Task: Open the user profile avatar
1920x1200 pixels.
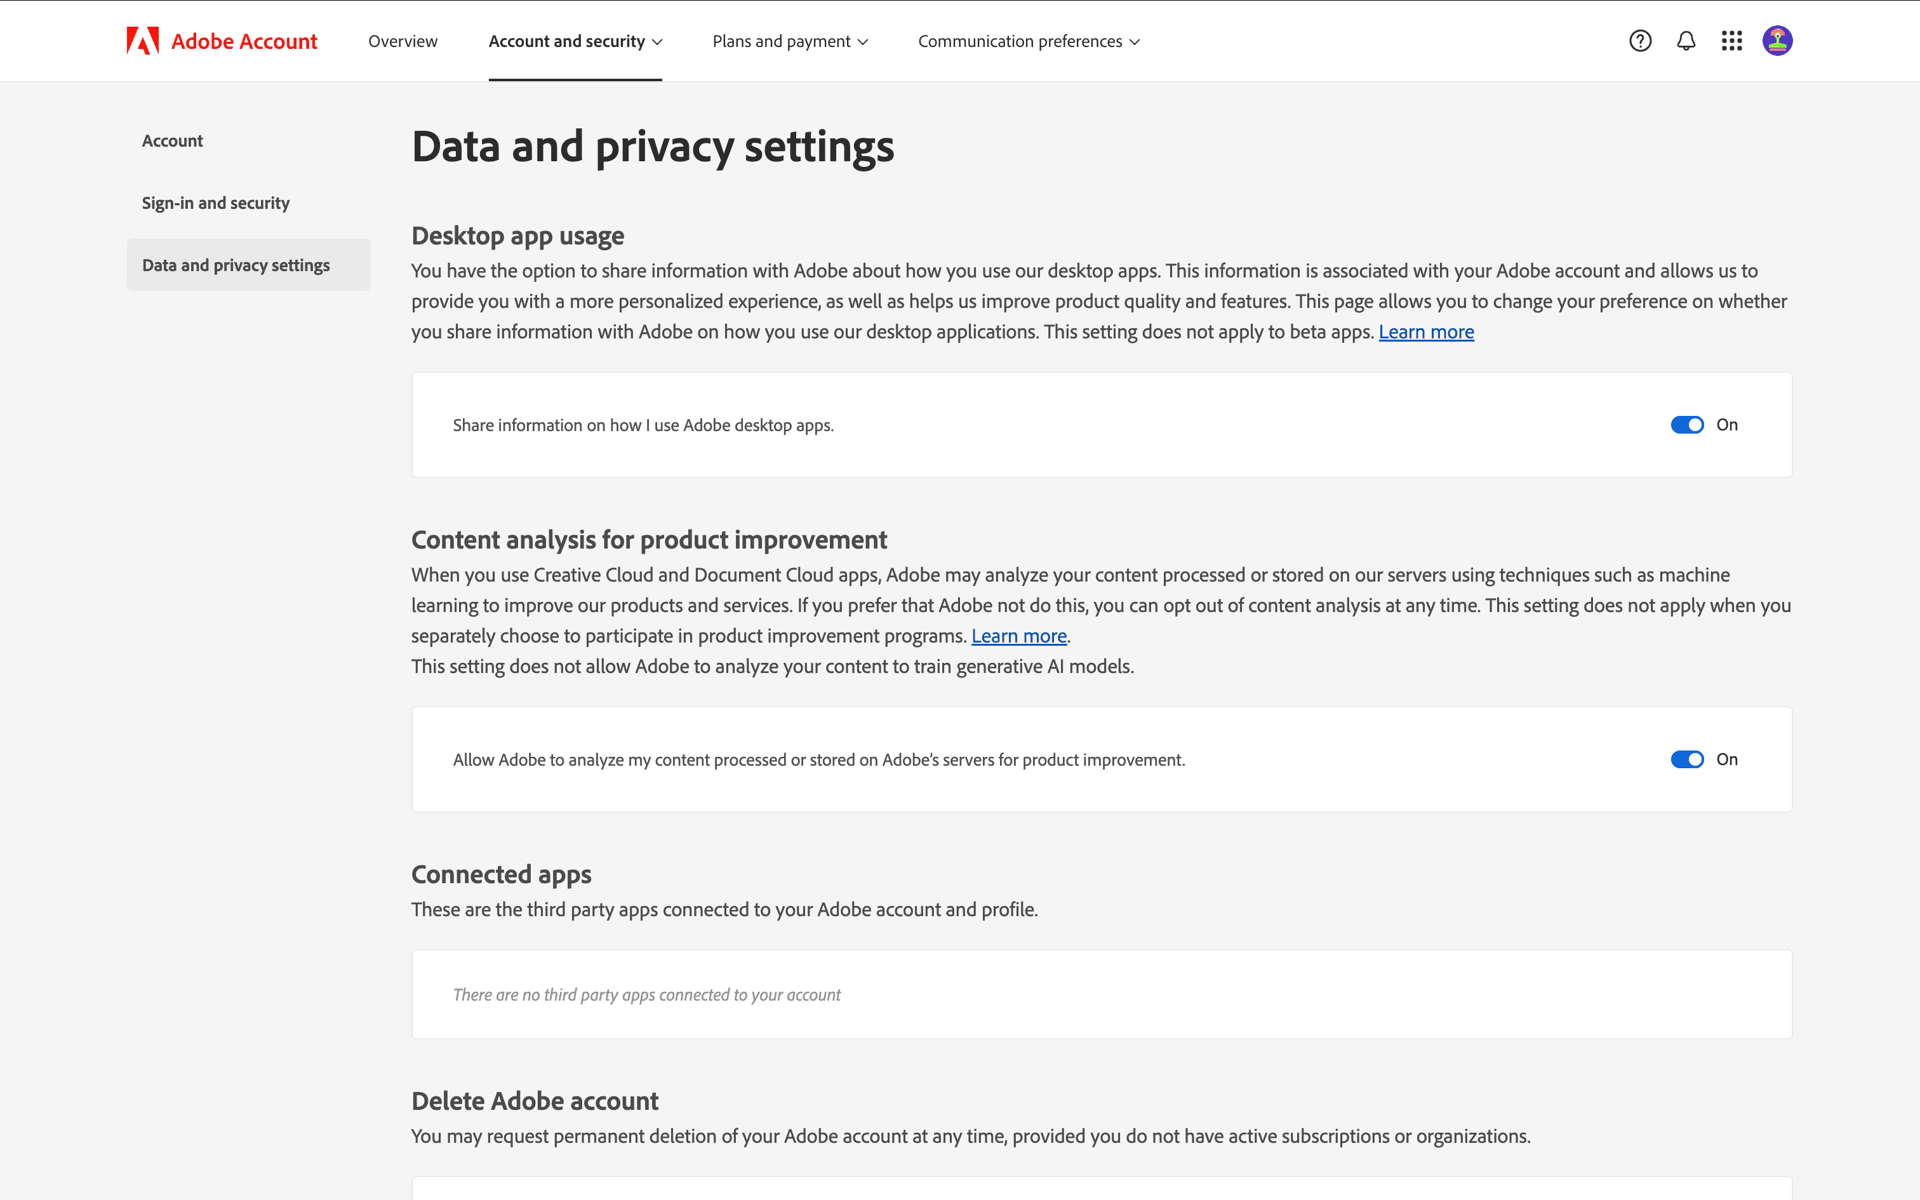Action: coord(1777,41)
